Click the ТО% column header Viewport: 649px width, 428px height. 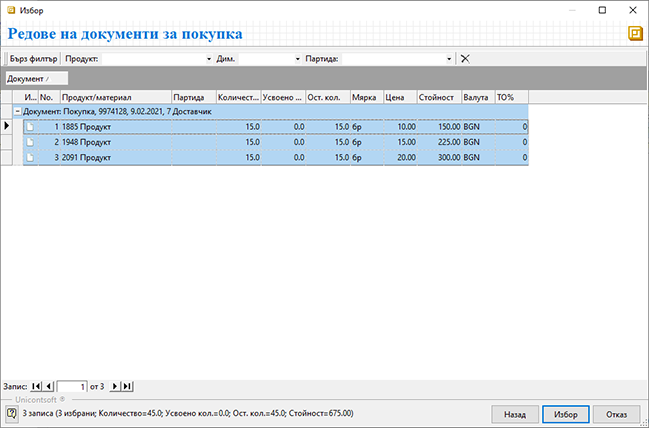(x=512, y=97)
